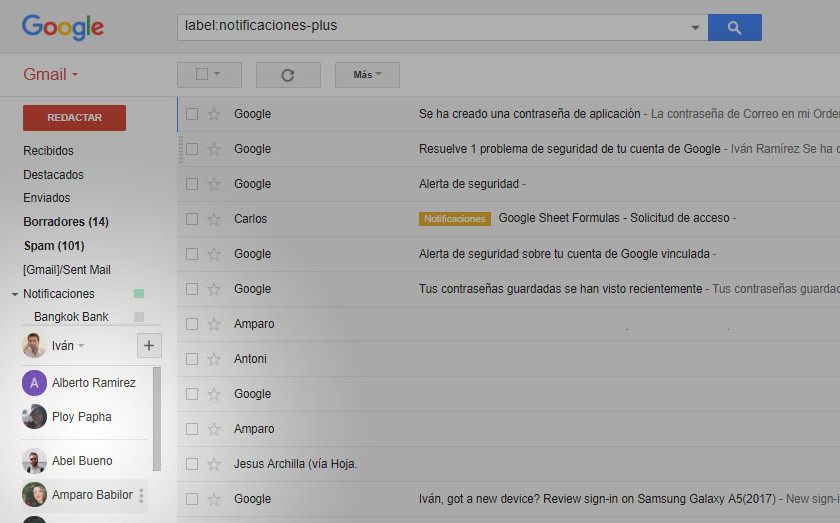
Task: Change the gray Bangkok Bank label color
Action: 139,317
